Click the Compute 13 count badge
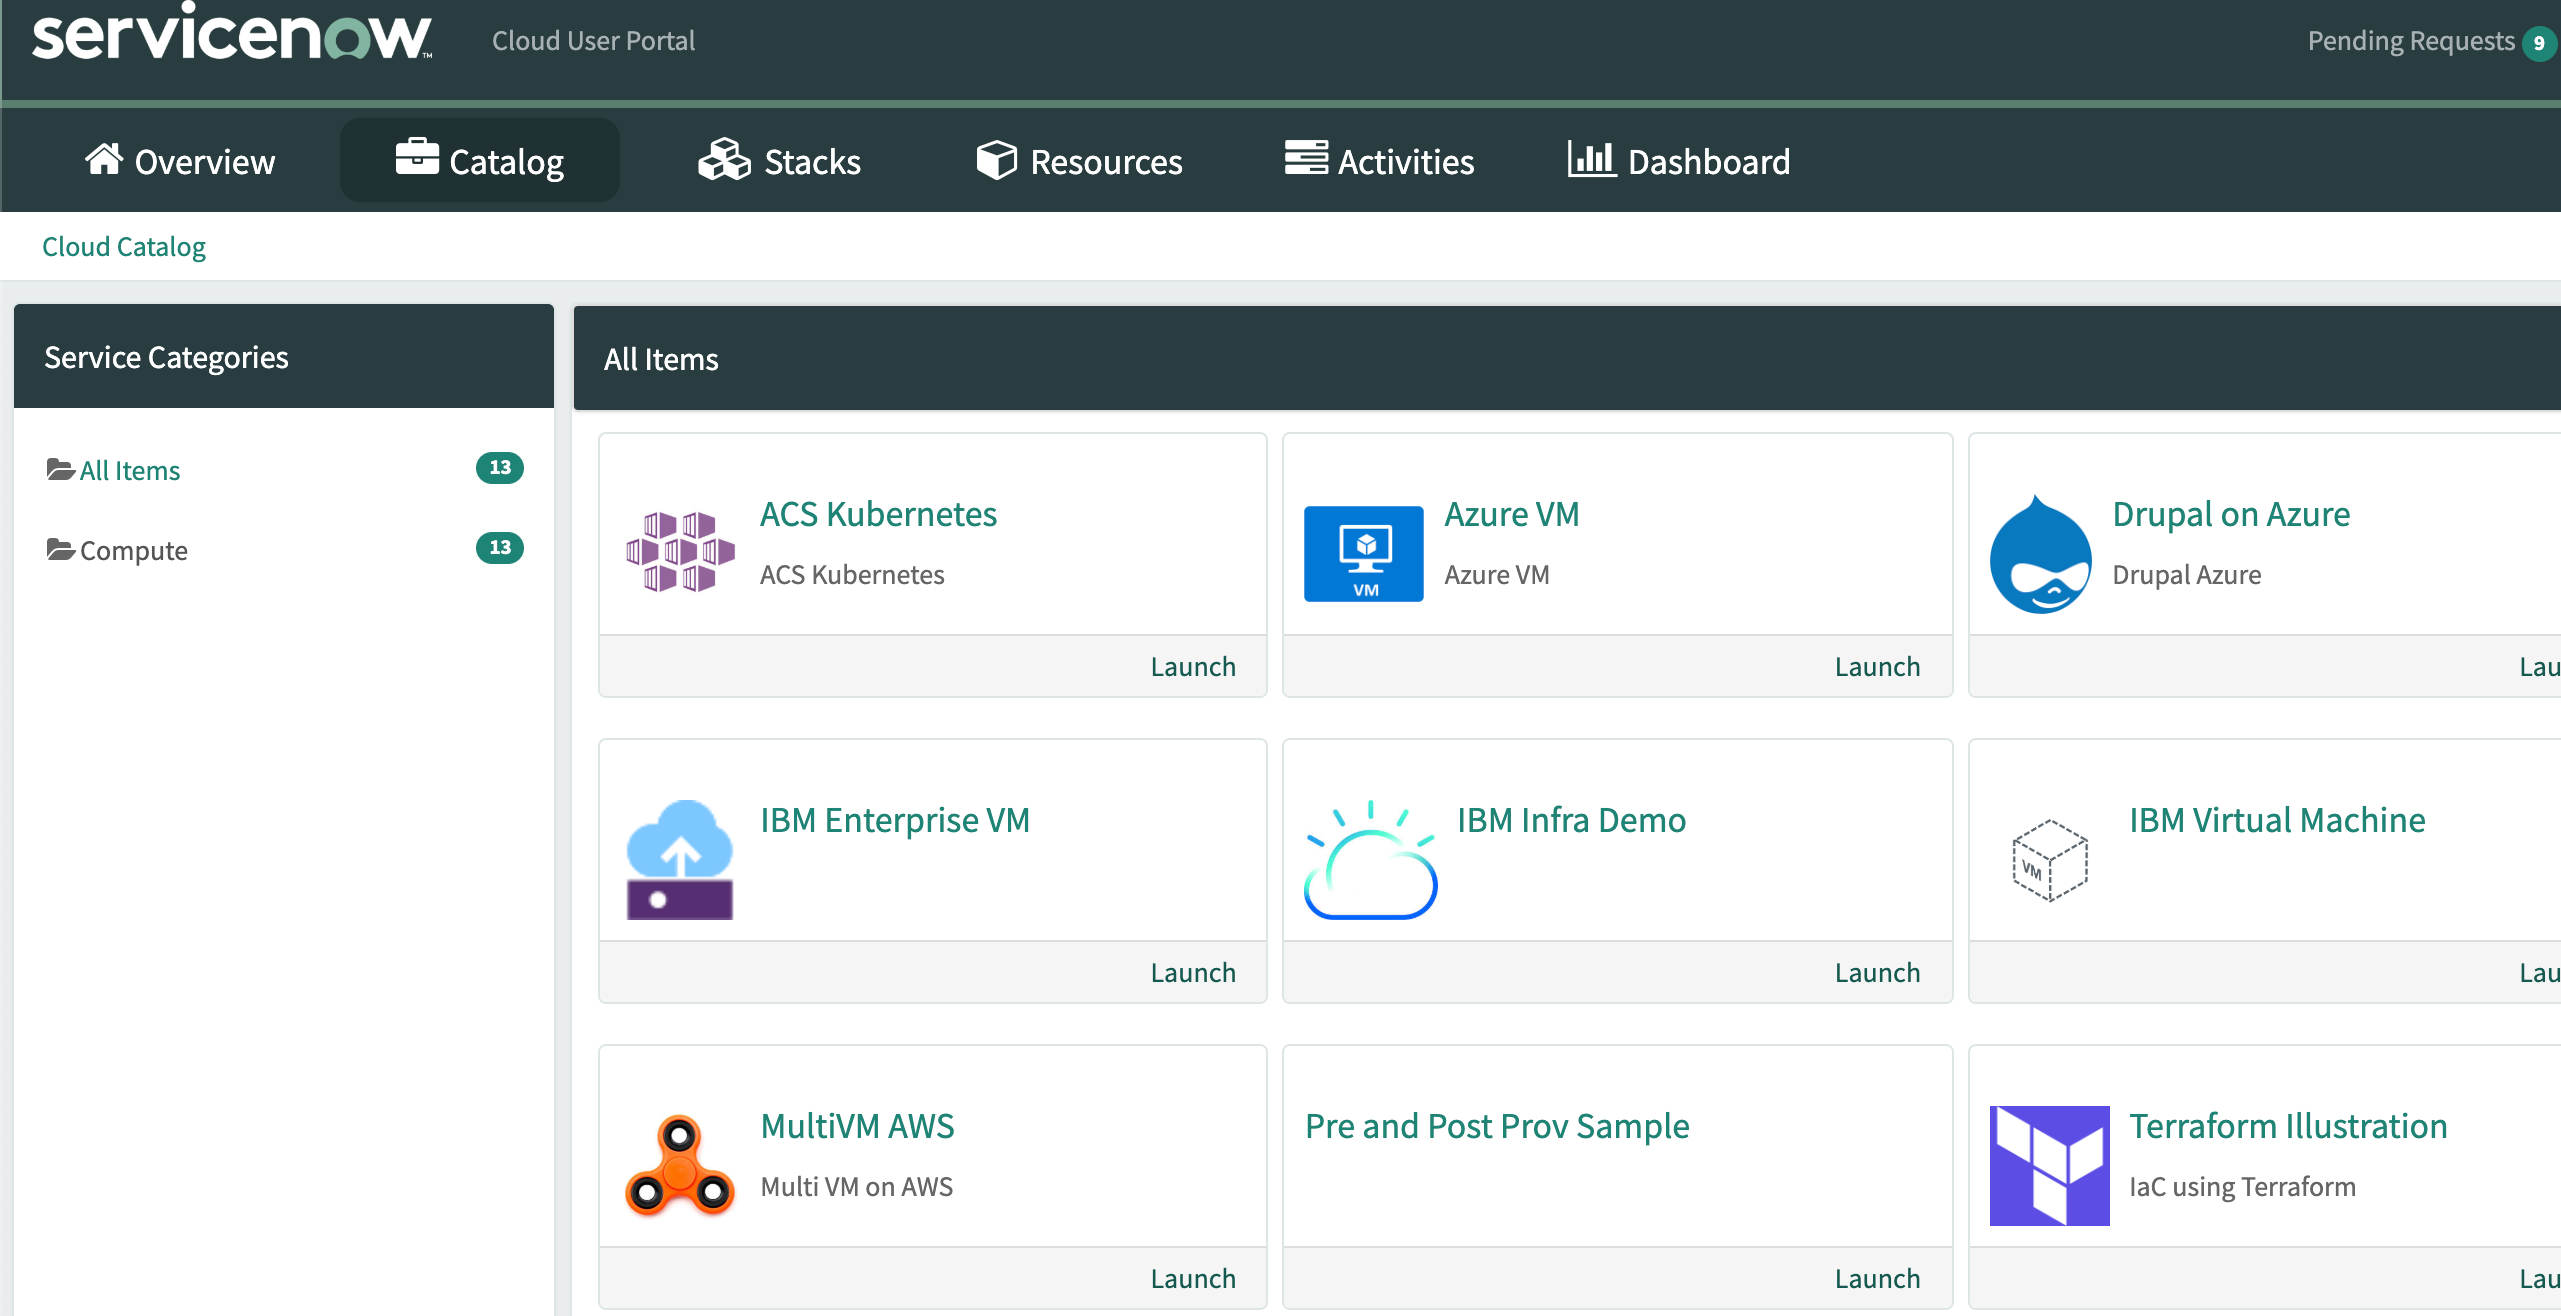Viewport: 2561px width, 1316px height. (500, 547)
